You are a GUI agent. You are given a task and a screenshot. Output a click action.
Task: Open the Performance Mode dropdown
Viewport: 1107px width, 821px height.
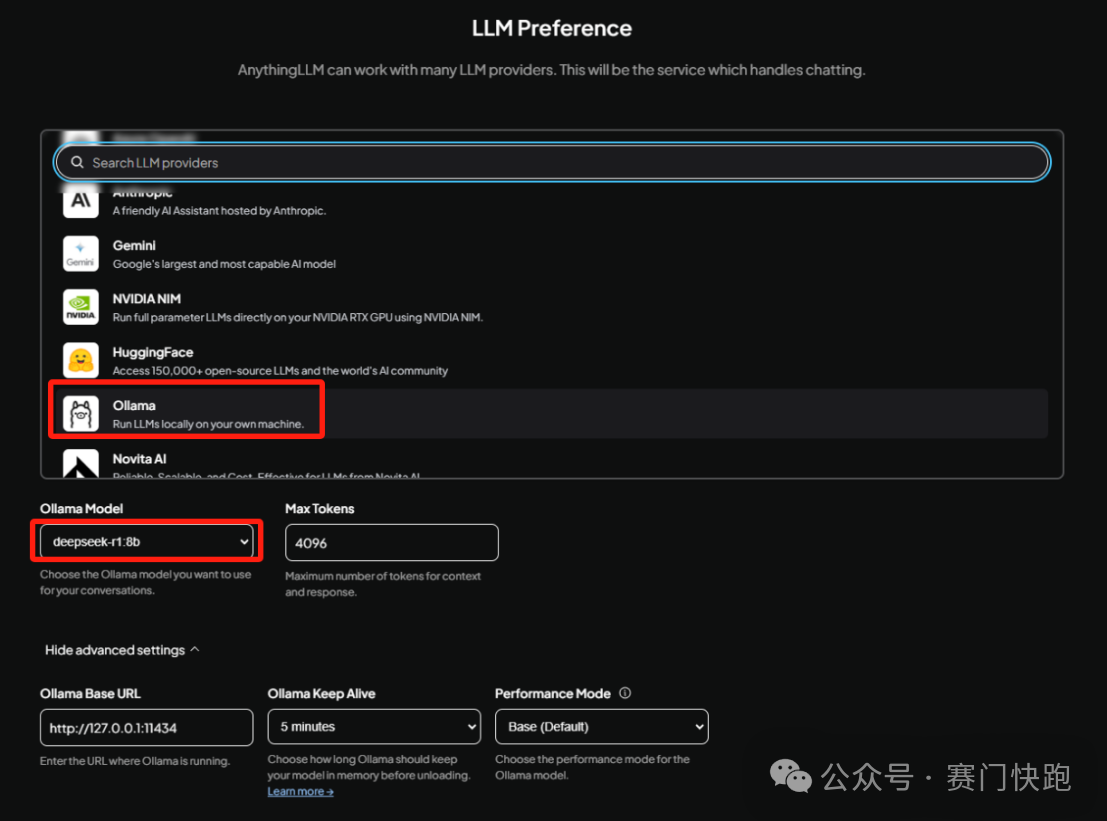[x=602, y=726]
